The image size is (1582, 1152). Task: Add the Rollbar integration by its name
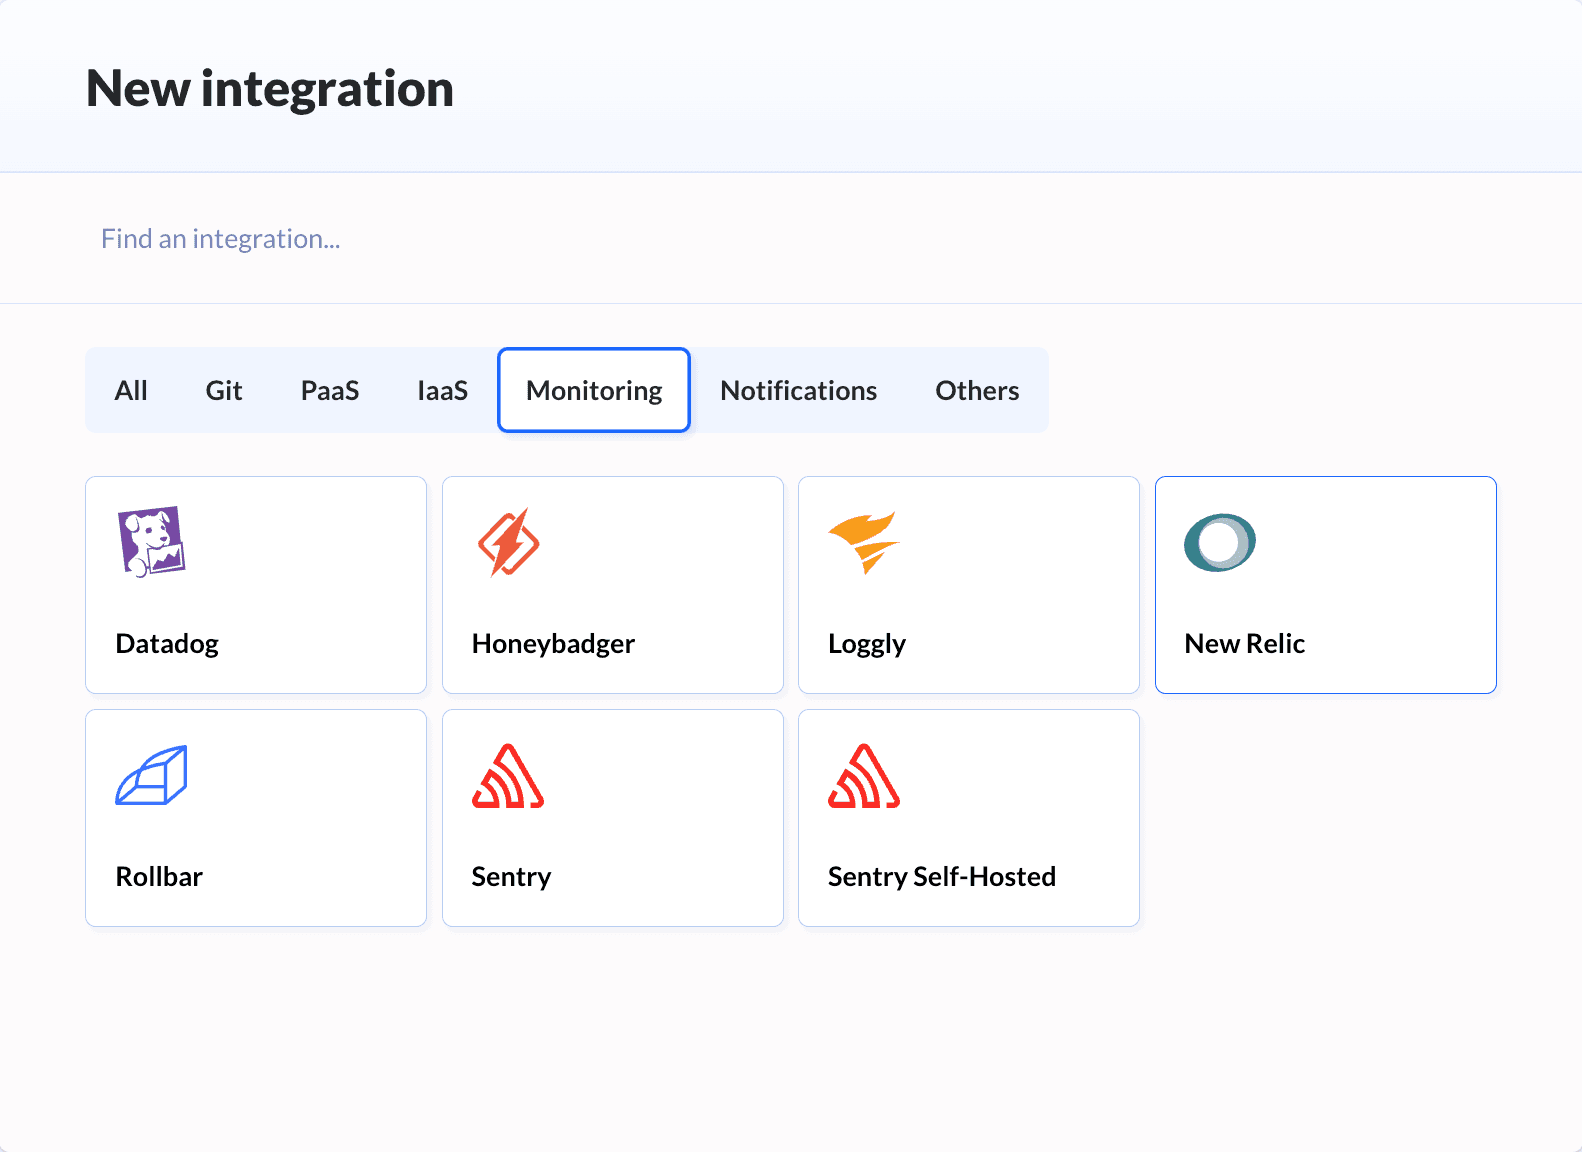[x=159, y=876]
